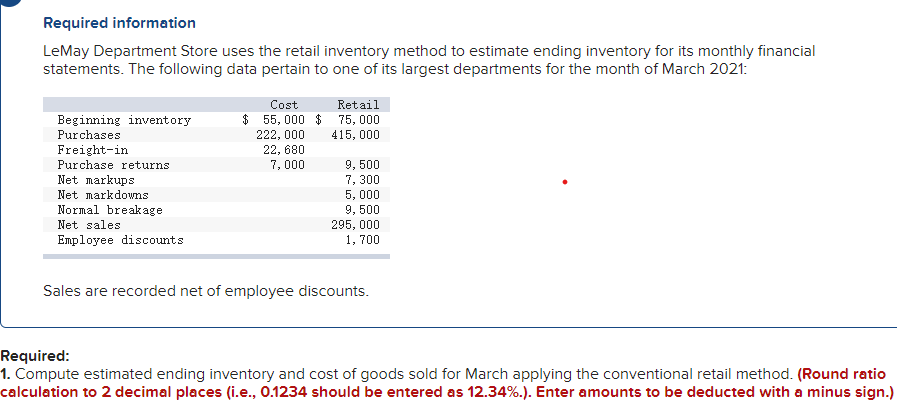Select the 'Purchase returns' row label

point(113,165)
